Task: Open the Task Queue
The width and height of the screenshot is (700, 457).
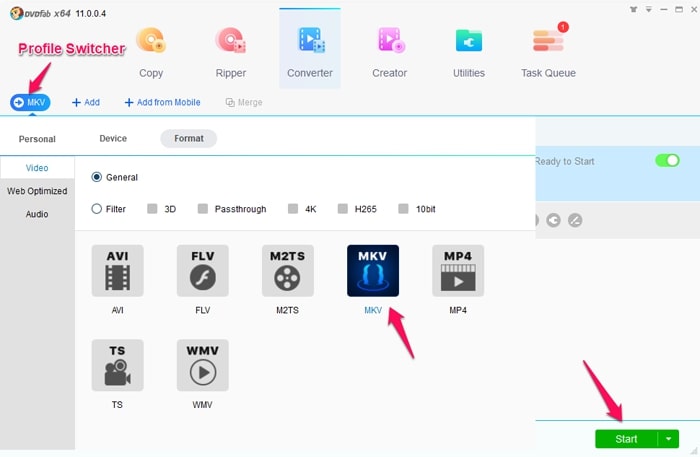Action: point(548,53)
